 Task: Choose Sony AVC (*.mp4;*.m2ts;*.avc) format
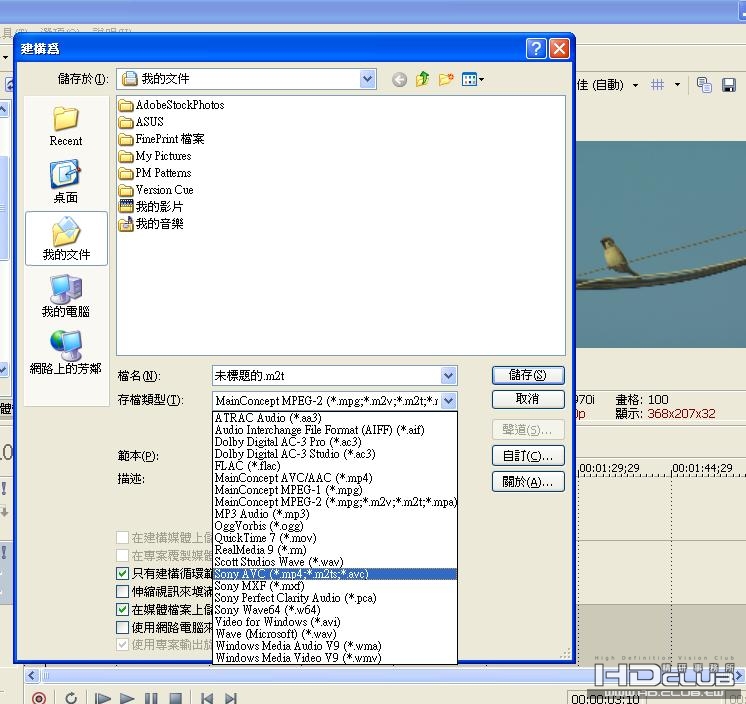point(335,574)
